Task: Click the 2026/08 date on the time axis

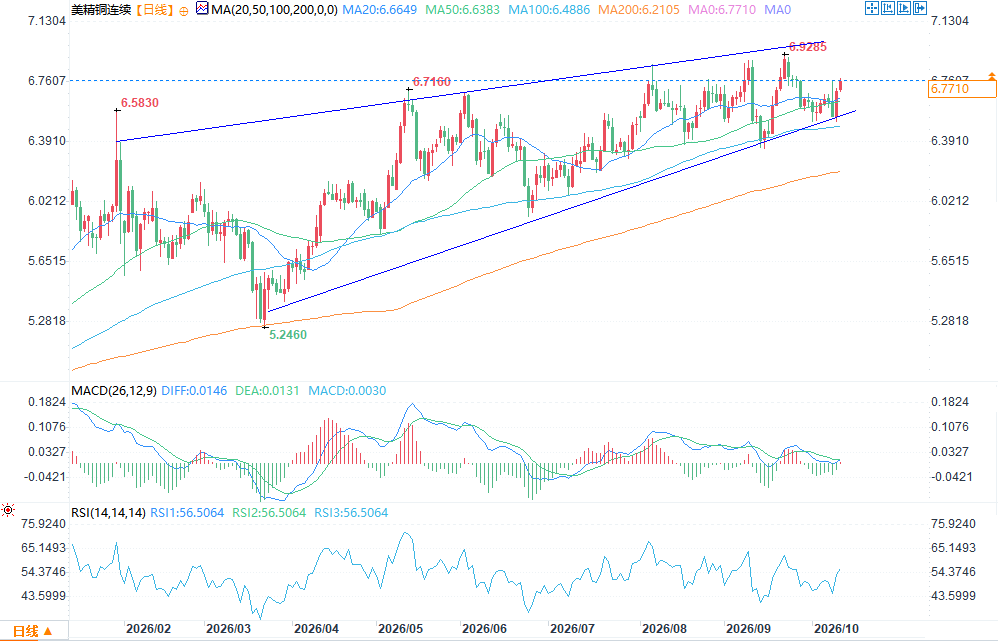Action: 664,629
